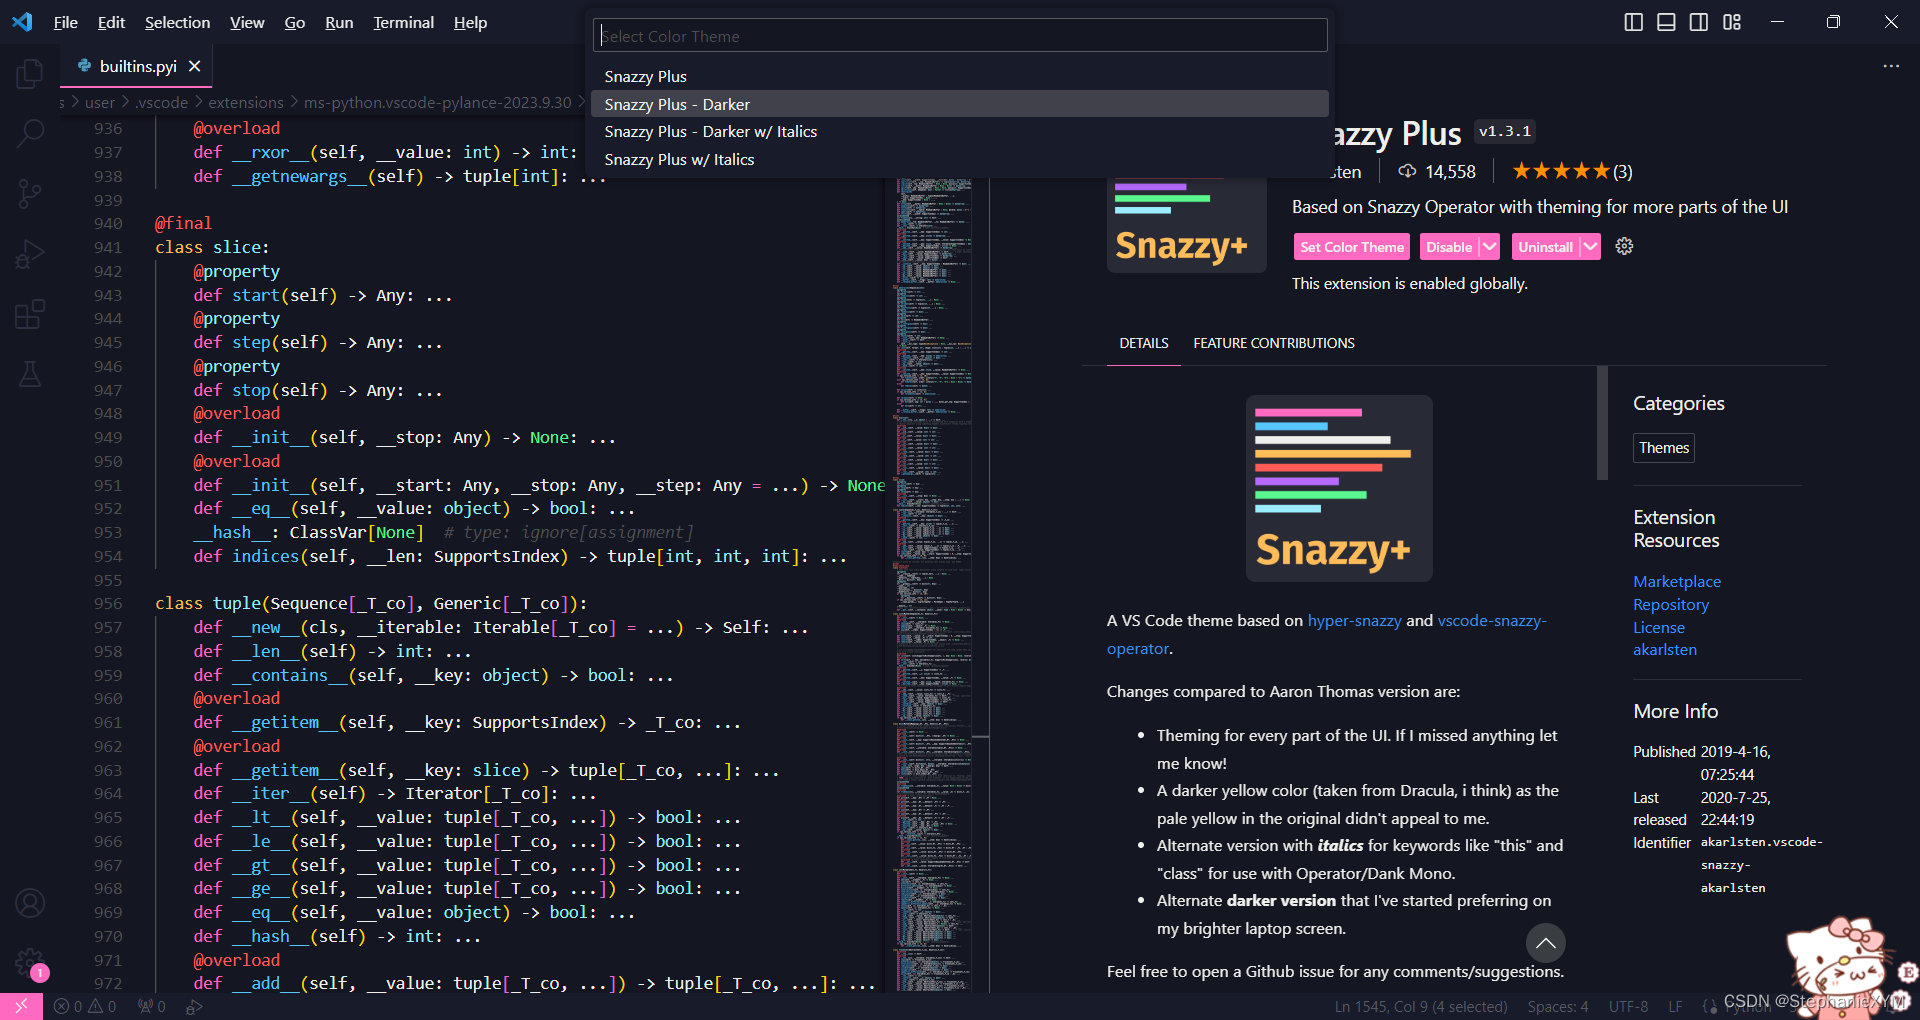Open errors and warnings count in status bar
1920x1020 pixels.
(85, 1007)
